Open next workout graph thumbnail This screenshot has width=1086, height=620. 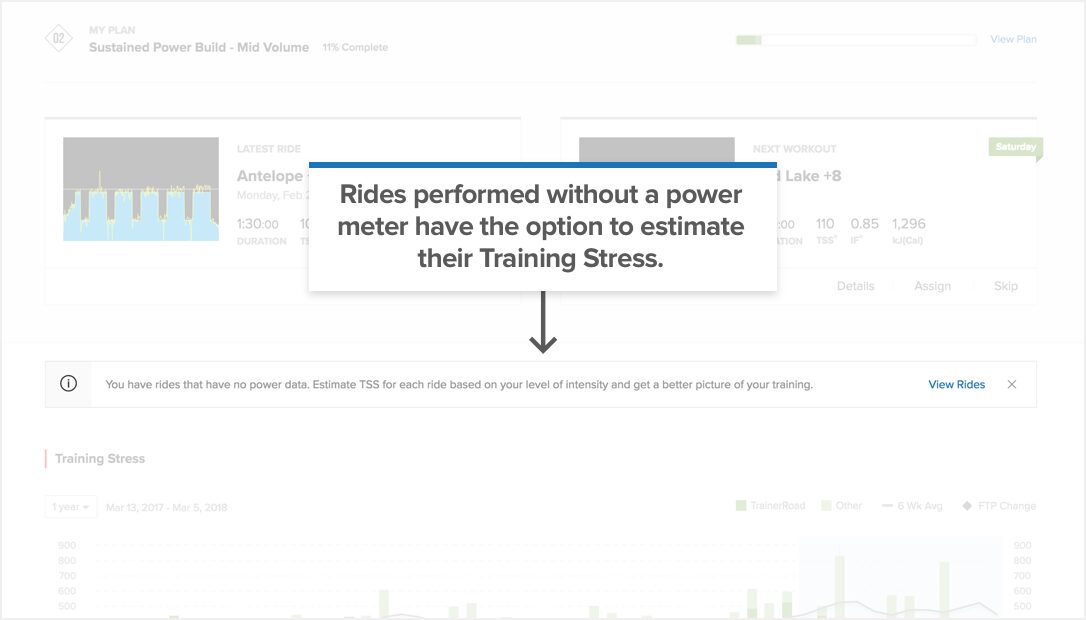click(x=657, y=150)
